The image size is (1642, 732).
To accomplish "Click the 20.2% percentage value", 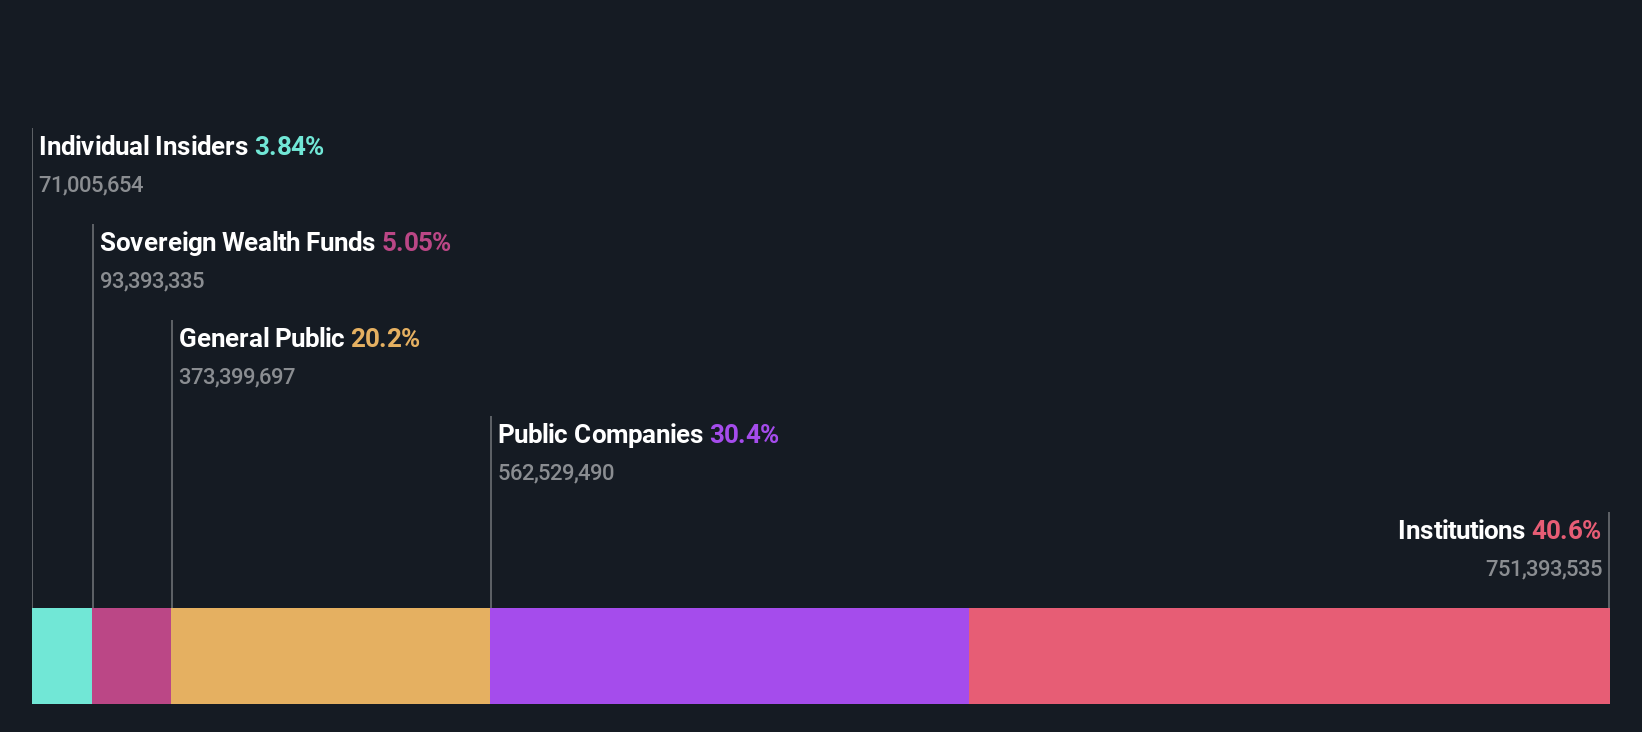I will 385,338.
